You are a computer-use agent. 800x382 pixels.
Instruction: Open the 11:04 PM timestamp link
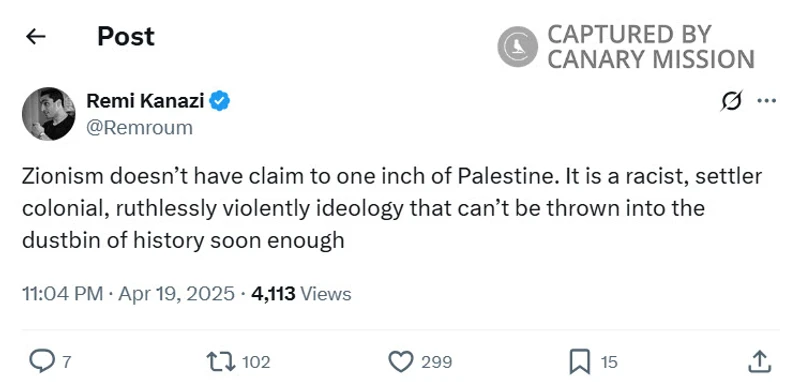click(129, 294)
